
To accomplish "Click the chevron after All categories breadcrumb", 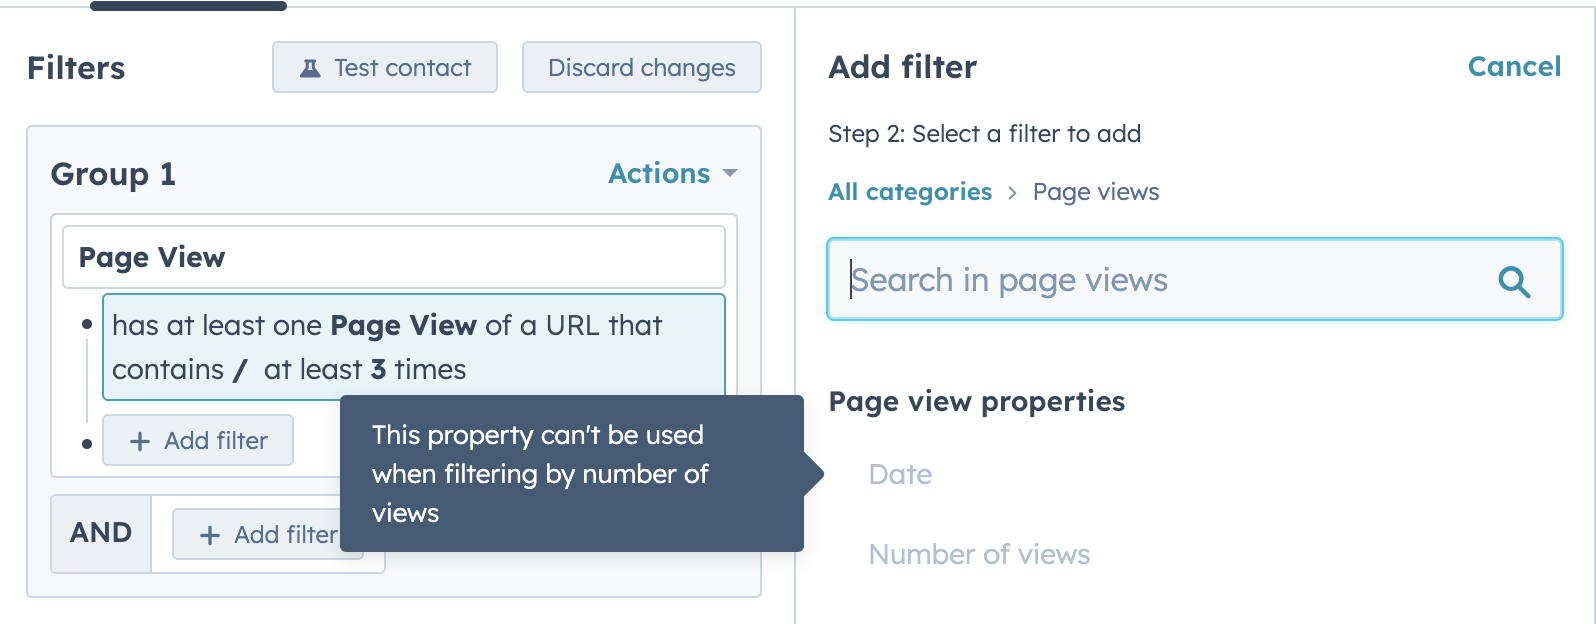I will 1012,192.
